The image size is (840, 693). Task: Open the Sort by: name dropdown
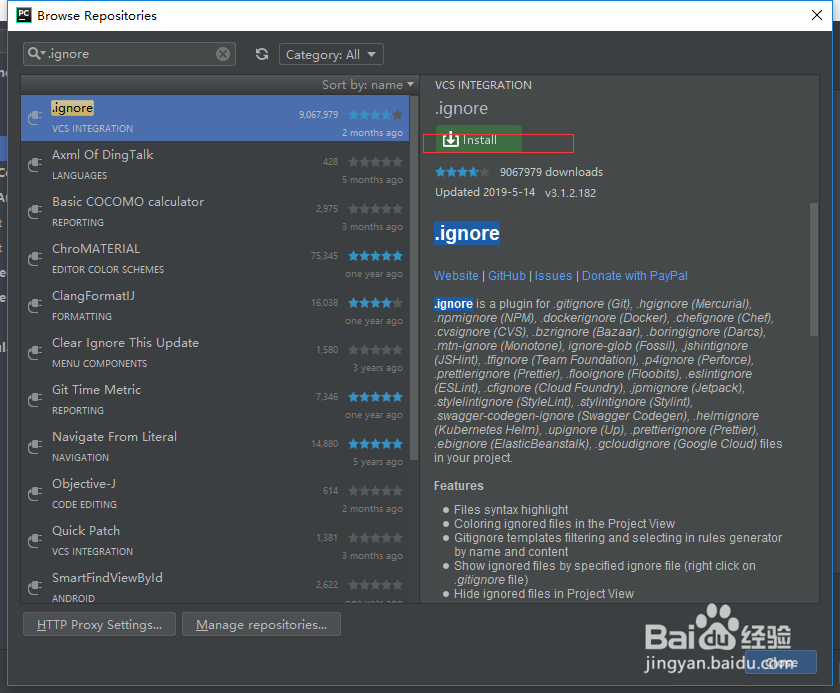[368, 85]
